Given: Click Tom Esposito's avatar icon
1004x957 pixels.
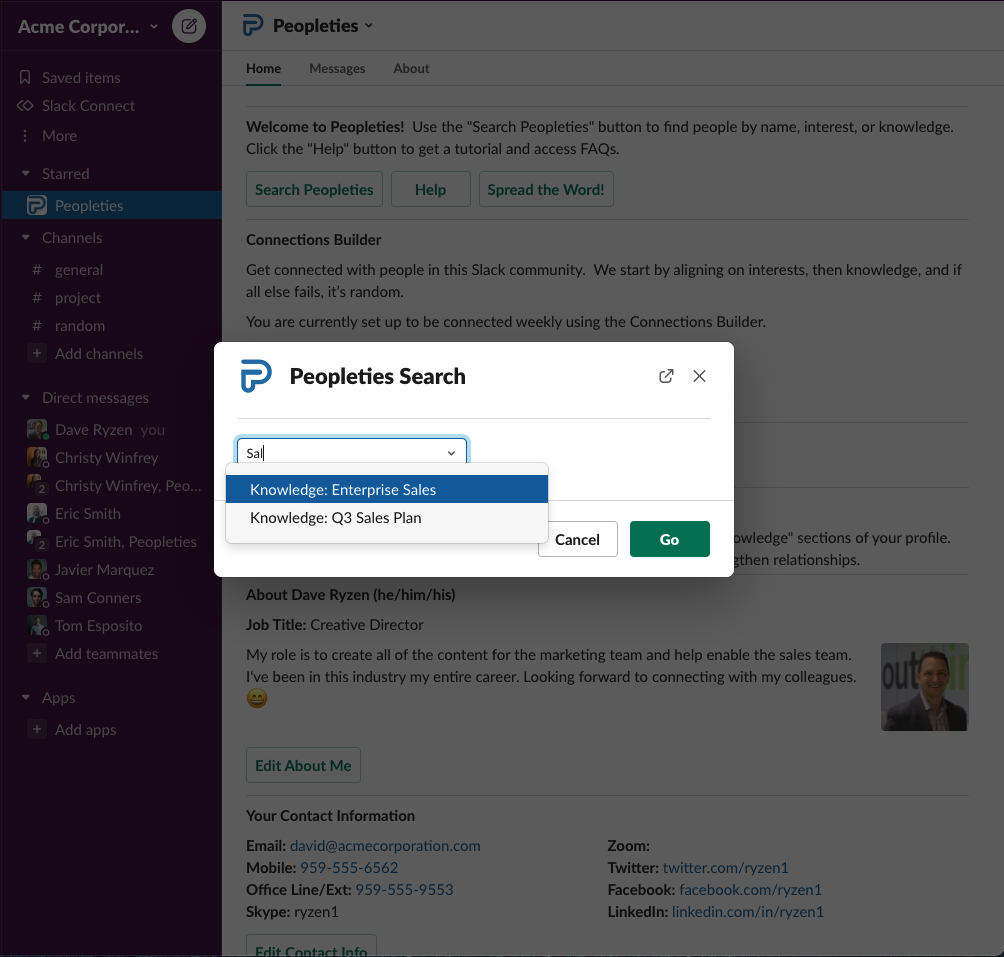Looking at the screenshot, I should click(37, 625).
